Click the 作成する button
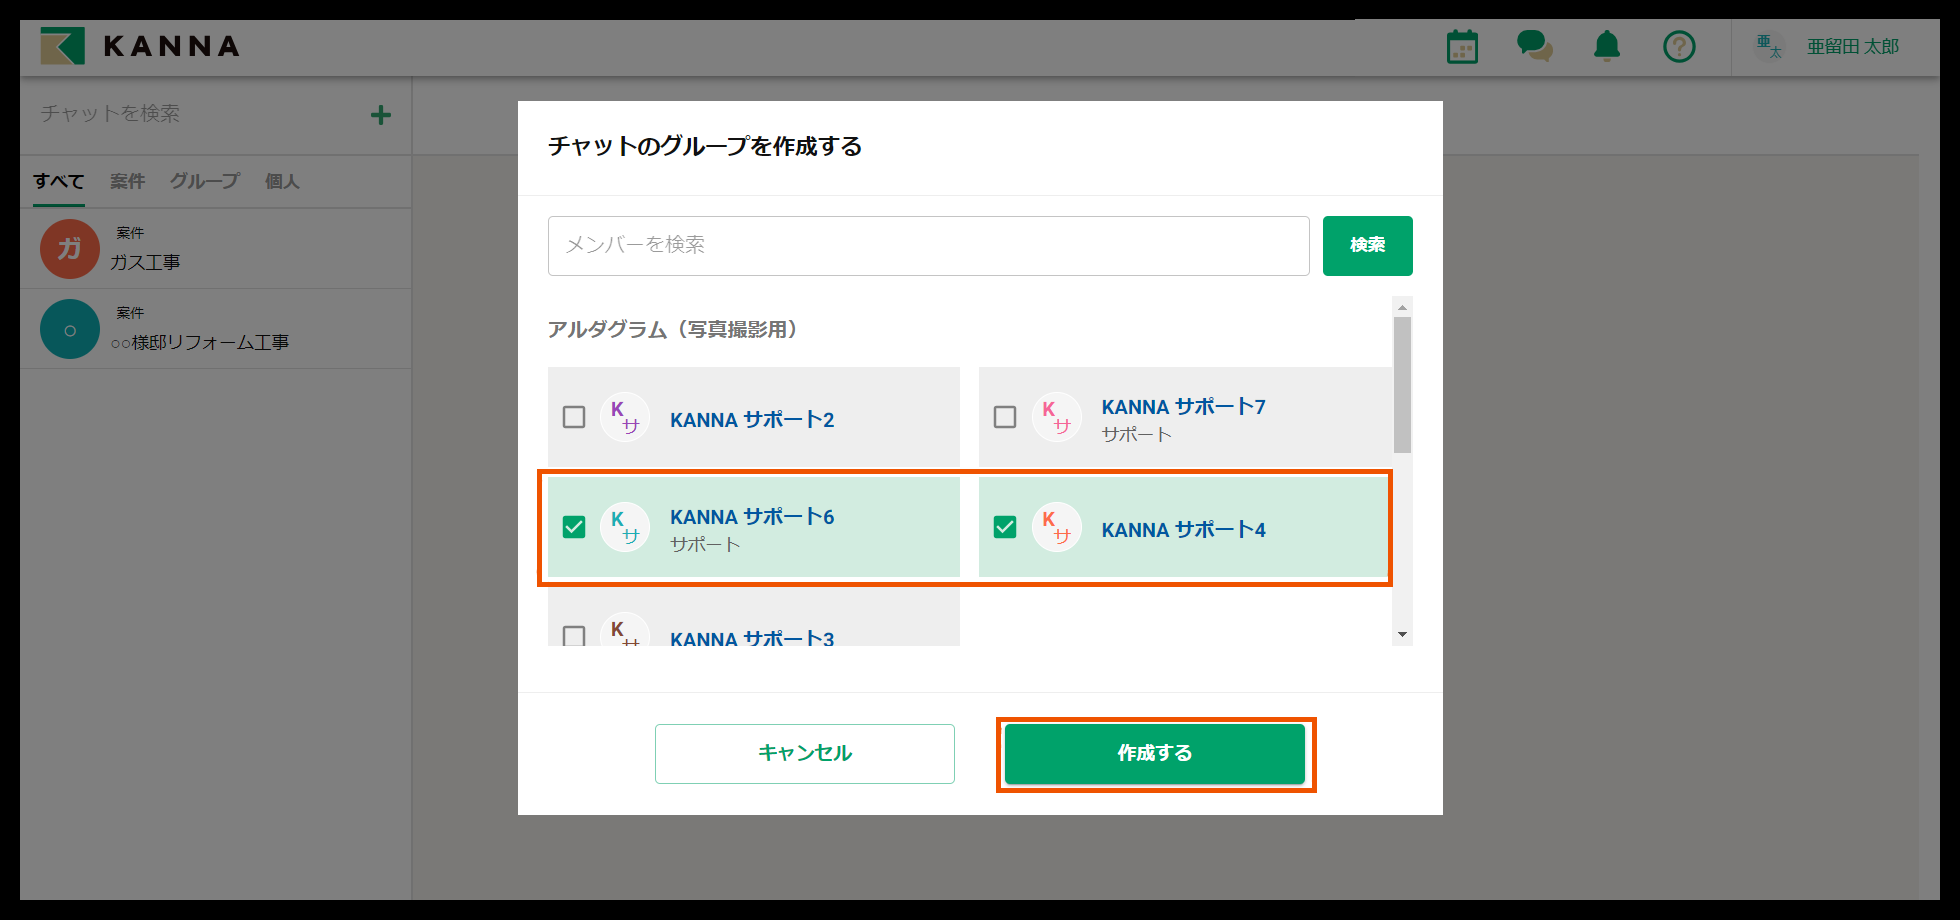The height and width of the screenshot is (920, 1960). point(1155,754)
